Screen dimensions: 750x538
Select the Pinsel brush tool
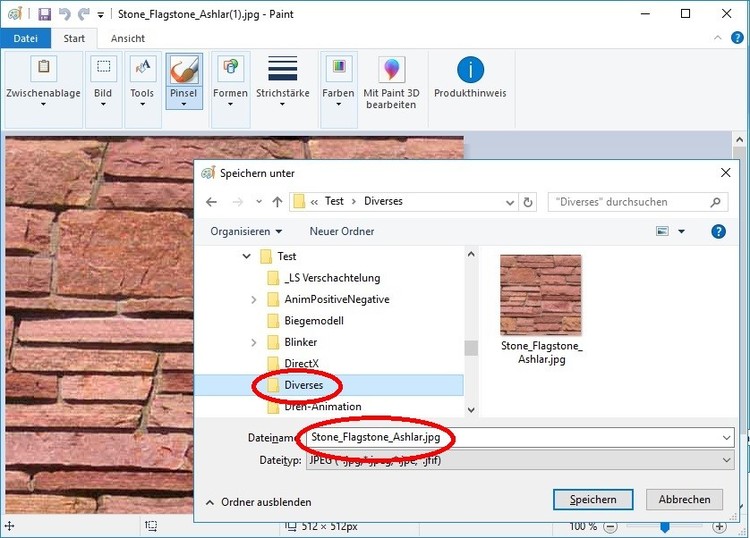(x=184, y=70)
